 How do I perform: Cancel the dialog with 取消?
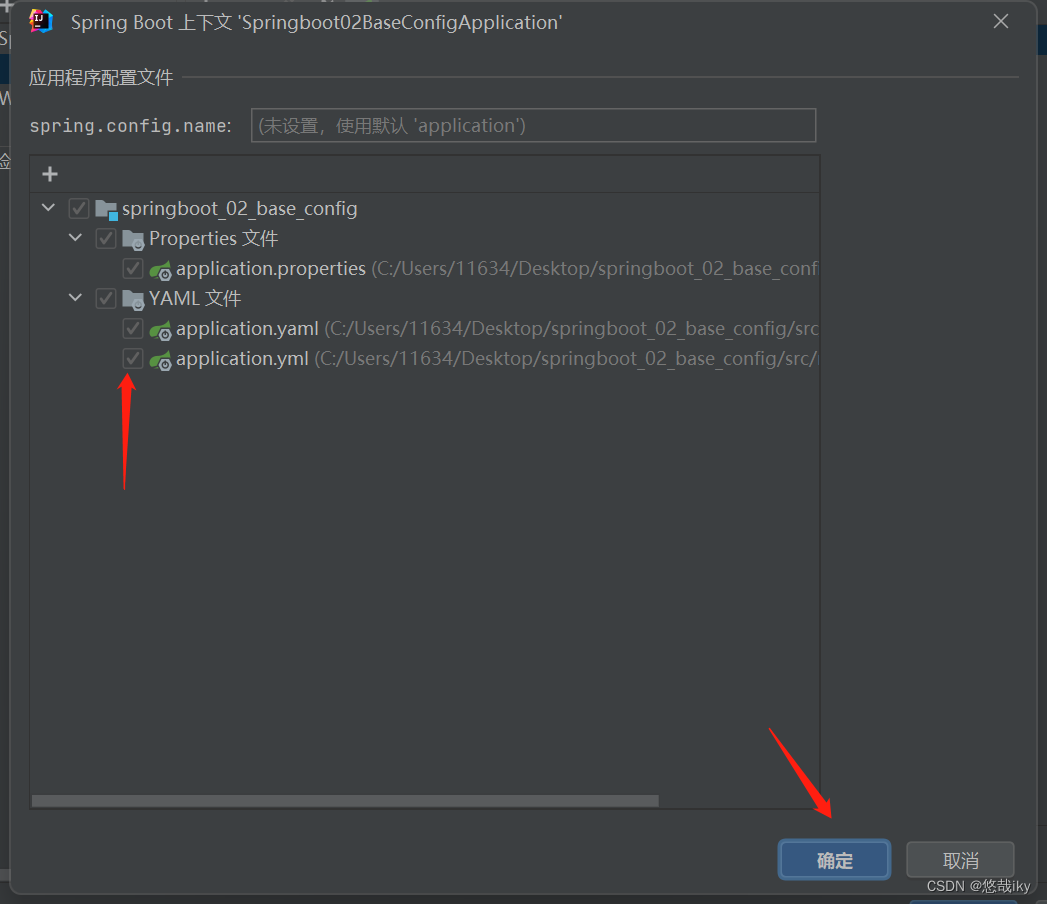click(960, 860)
